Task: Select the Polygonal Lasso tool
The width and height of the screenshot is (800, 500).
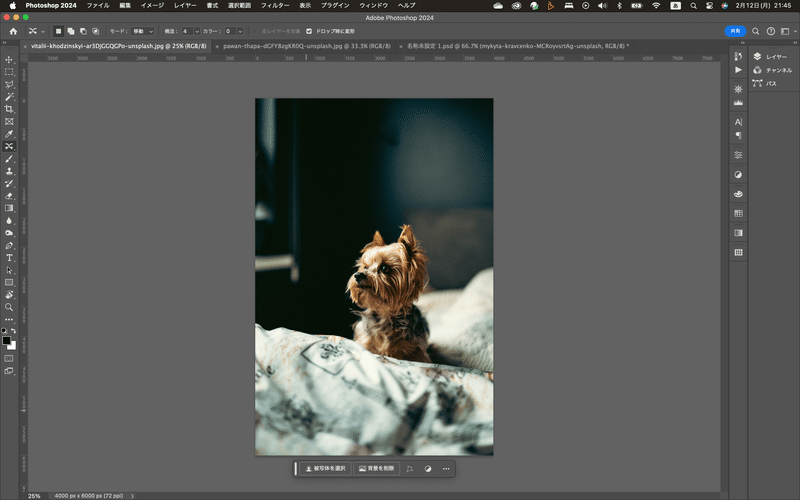Action: pos(9,84)
